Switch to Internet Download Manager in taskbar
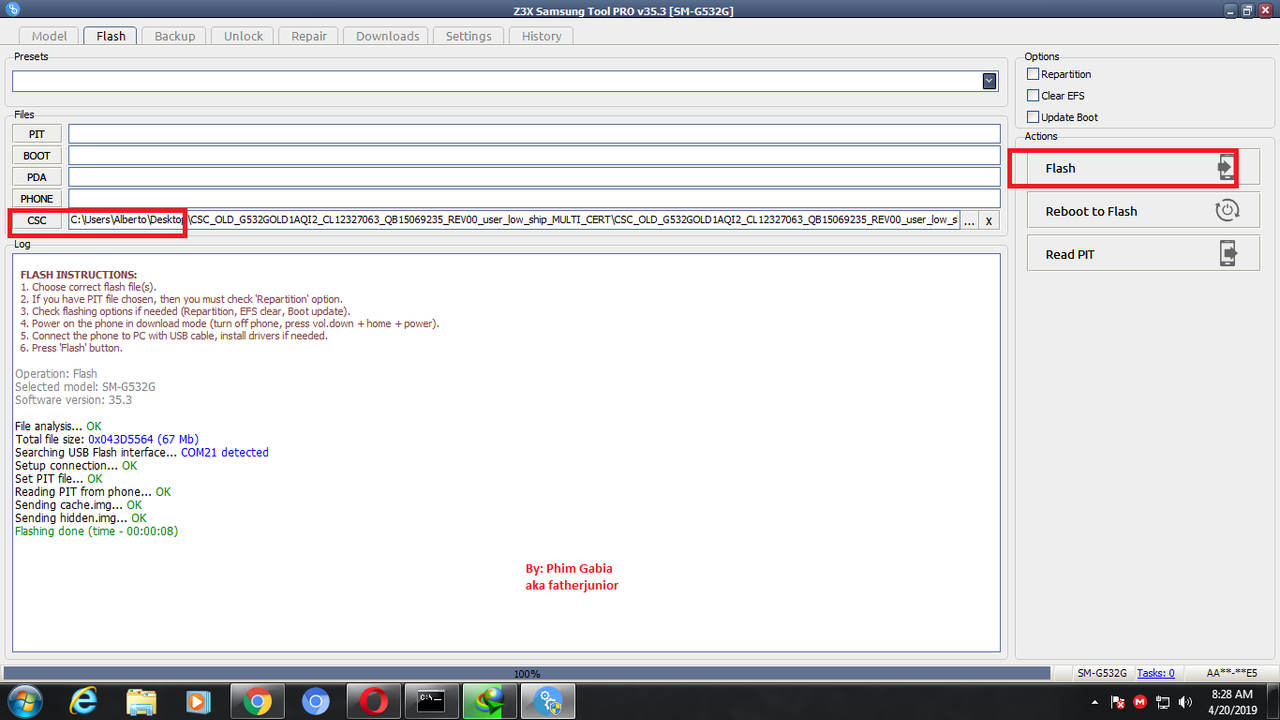 490,701
